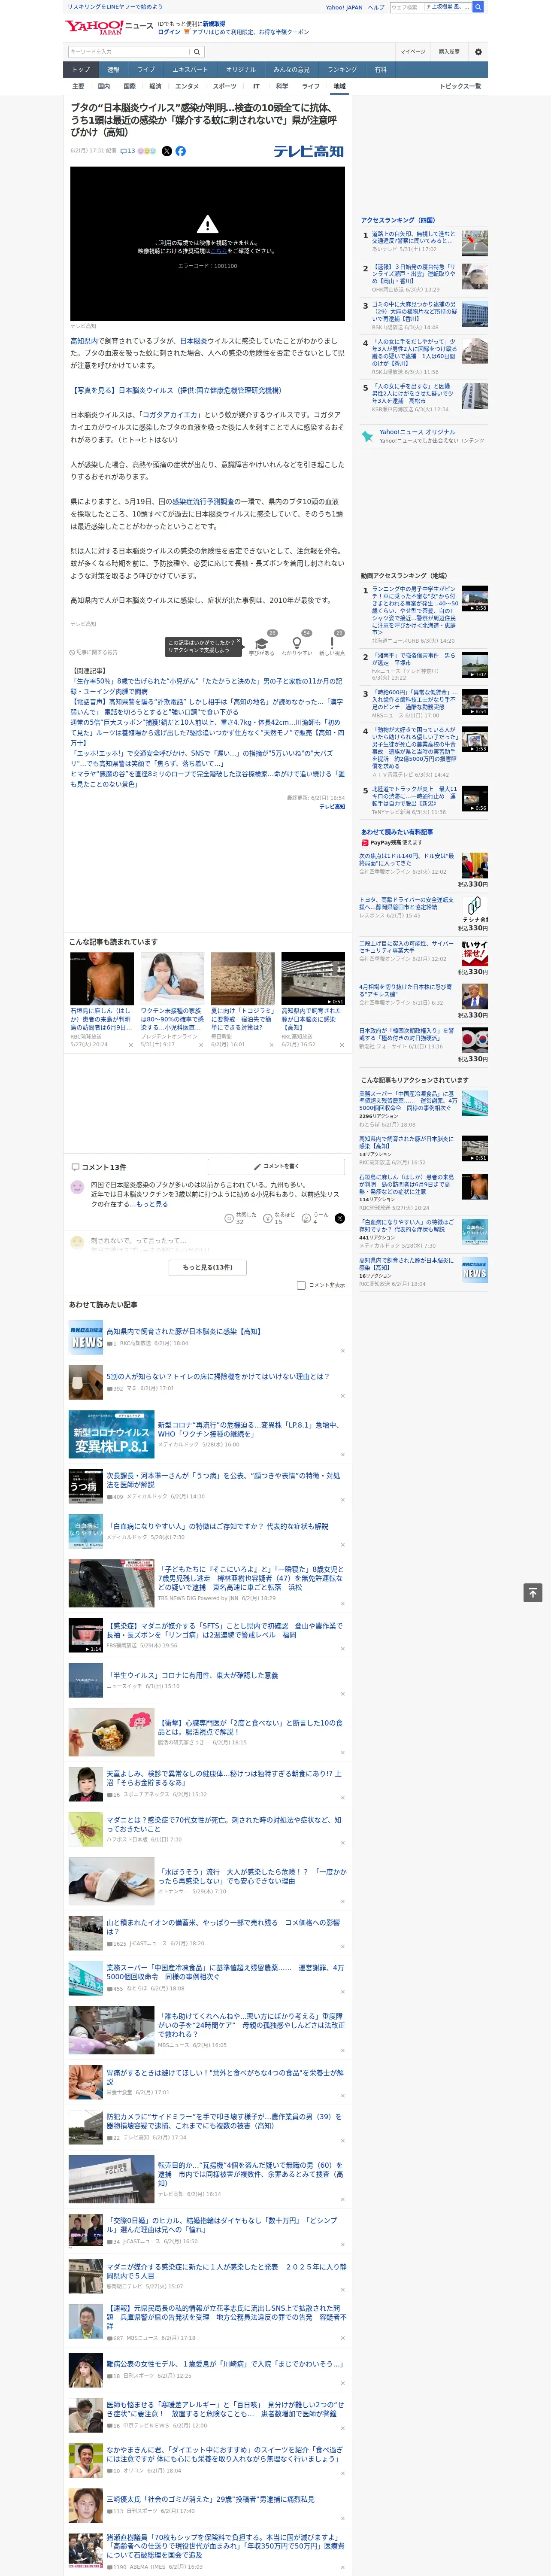Open the ランキング tab
The image size is (551, 2576).
(x=342, y=70)
